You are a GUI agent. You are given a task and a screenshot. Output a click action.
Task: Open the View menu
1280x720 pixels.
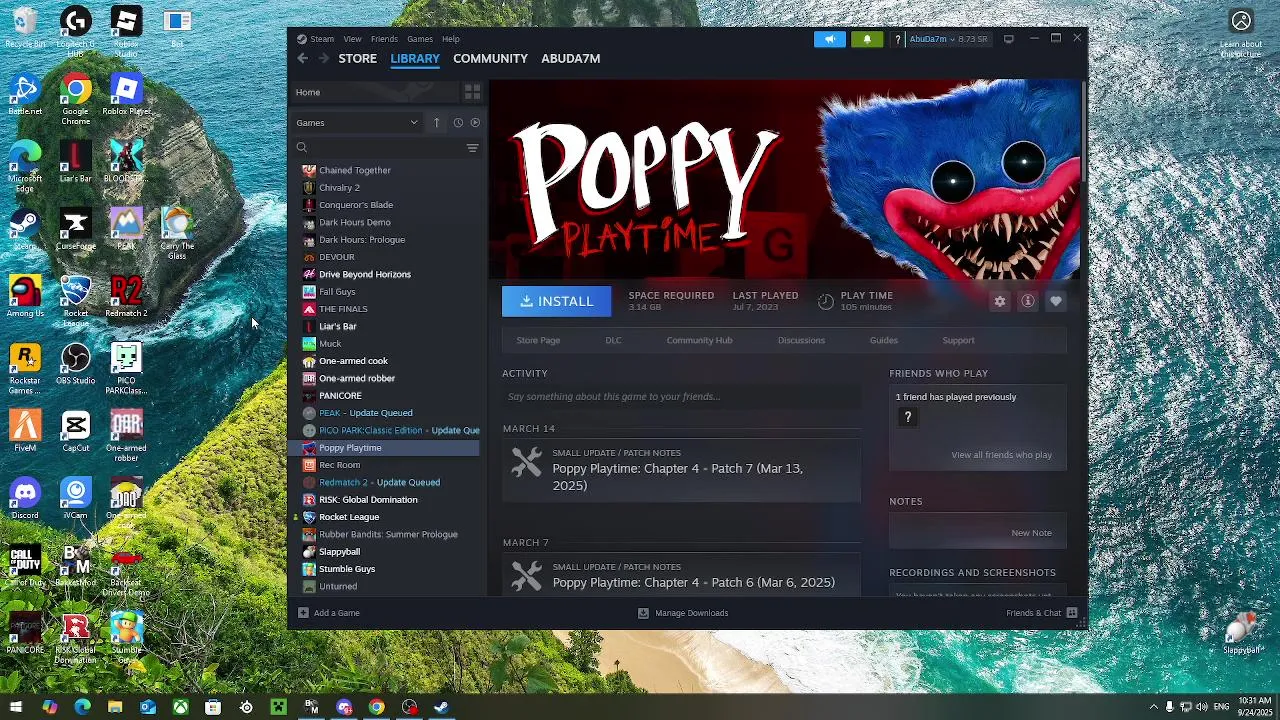[x=352, y=39]
